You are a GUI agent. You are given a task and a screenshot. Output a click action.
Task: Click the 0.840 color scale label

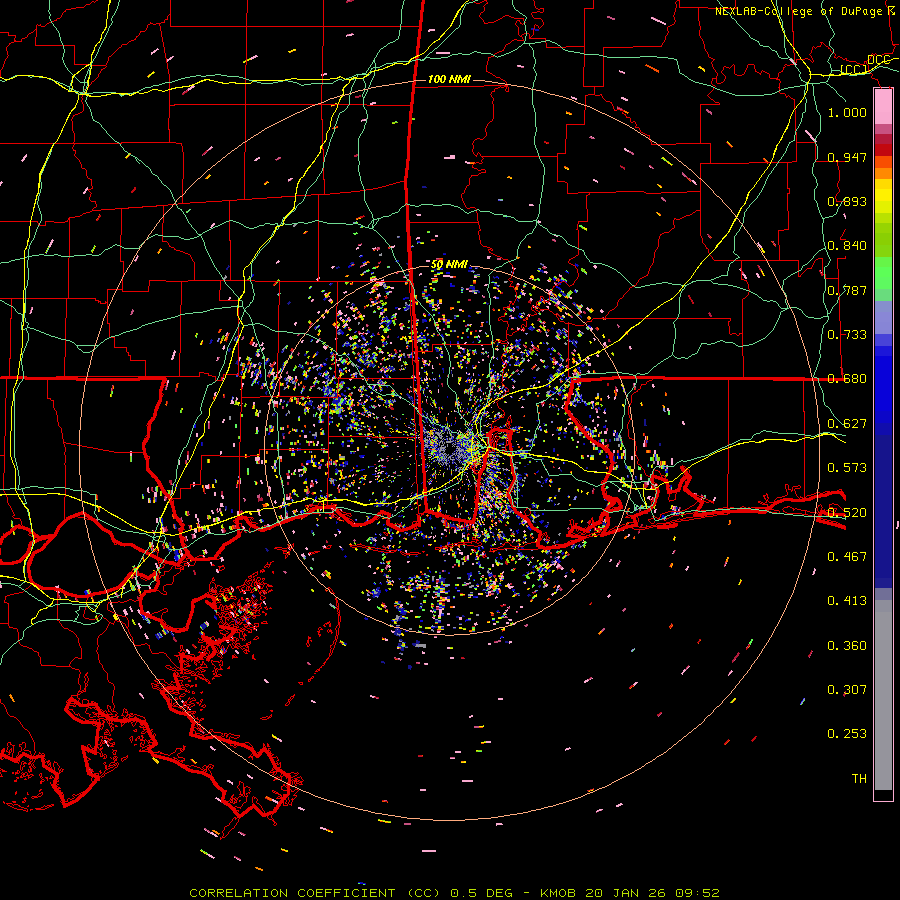pyautogui.click(x=847, y=246)
